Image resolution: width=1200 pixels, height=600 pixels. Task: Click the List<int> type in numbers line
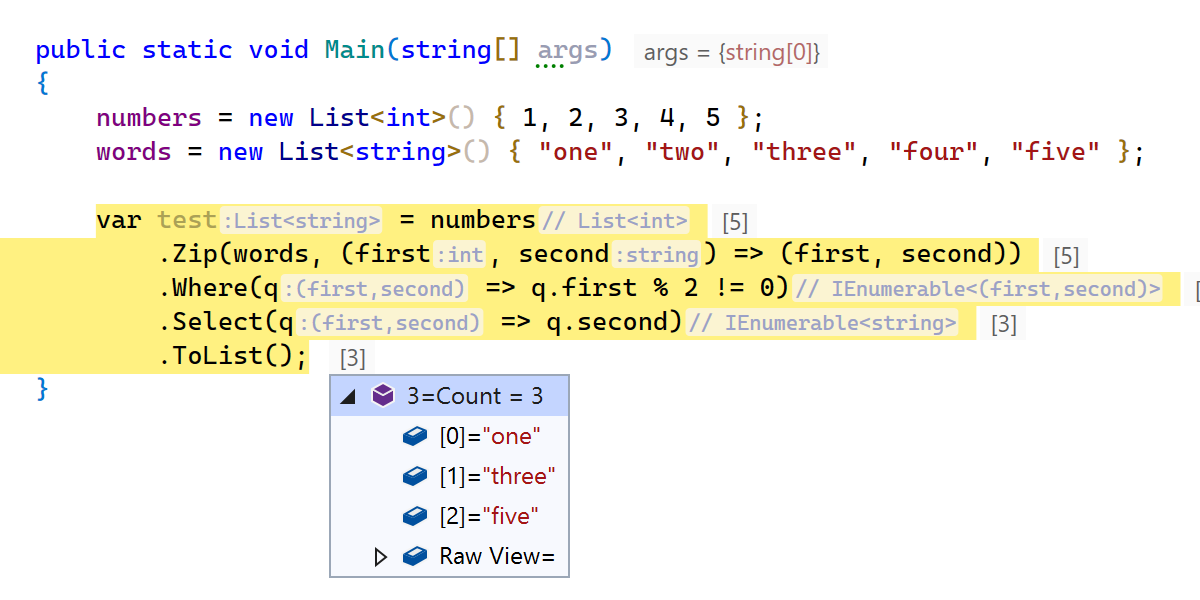point(377,118)
